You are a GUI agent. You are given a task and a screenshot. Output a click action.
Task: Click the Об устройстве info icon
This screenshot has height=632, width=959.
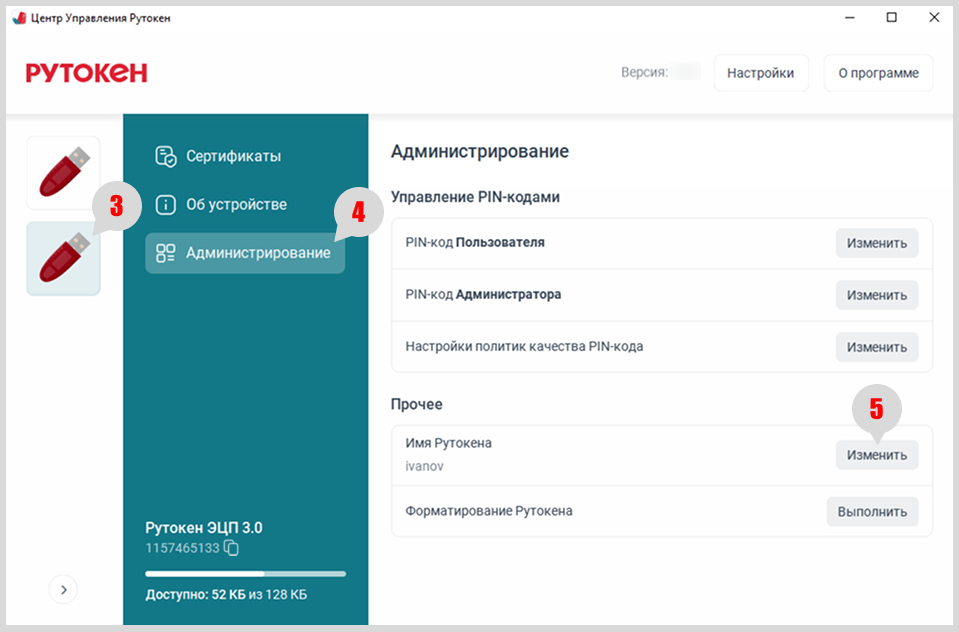pyautogui.click(x=166, y=204)
